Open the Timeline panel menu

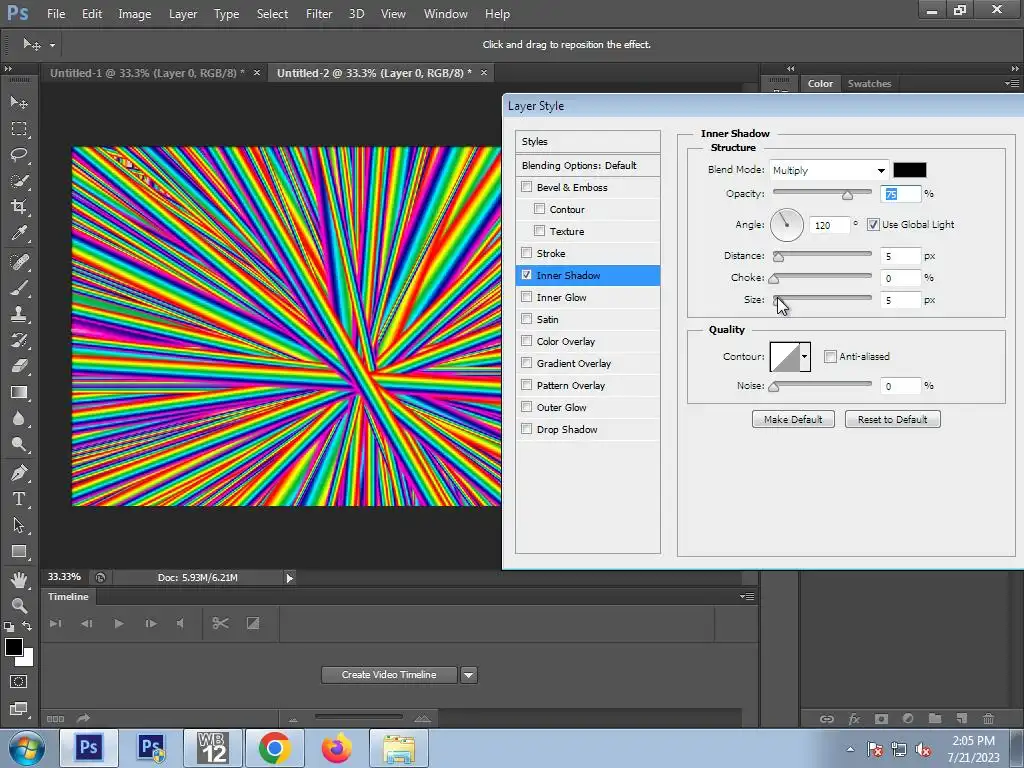click(x=747, y=596)
